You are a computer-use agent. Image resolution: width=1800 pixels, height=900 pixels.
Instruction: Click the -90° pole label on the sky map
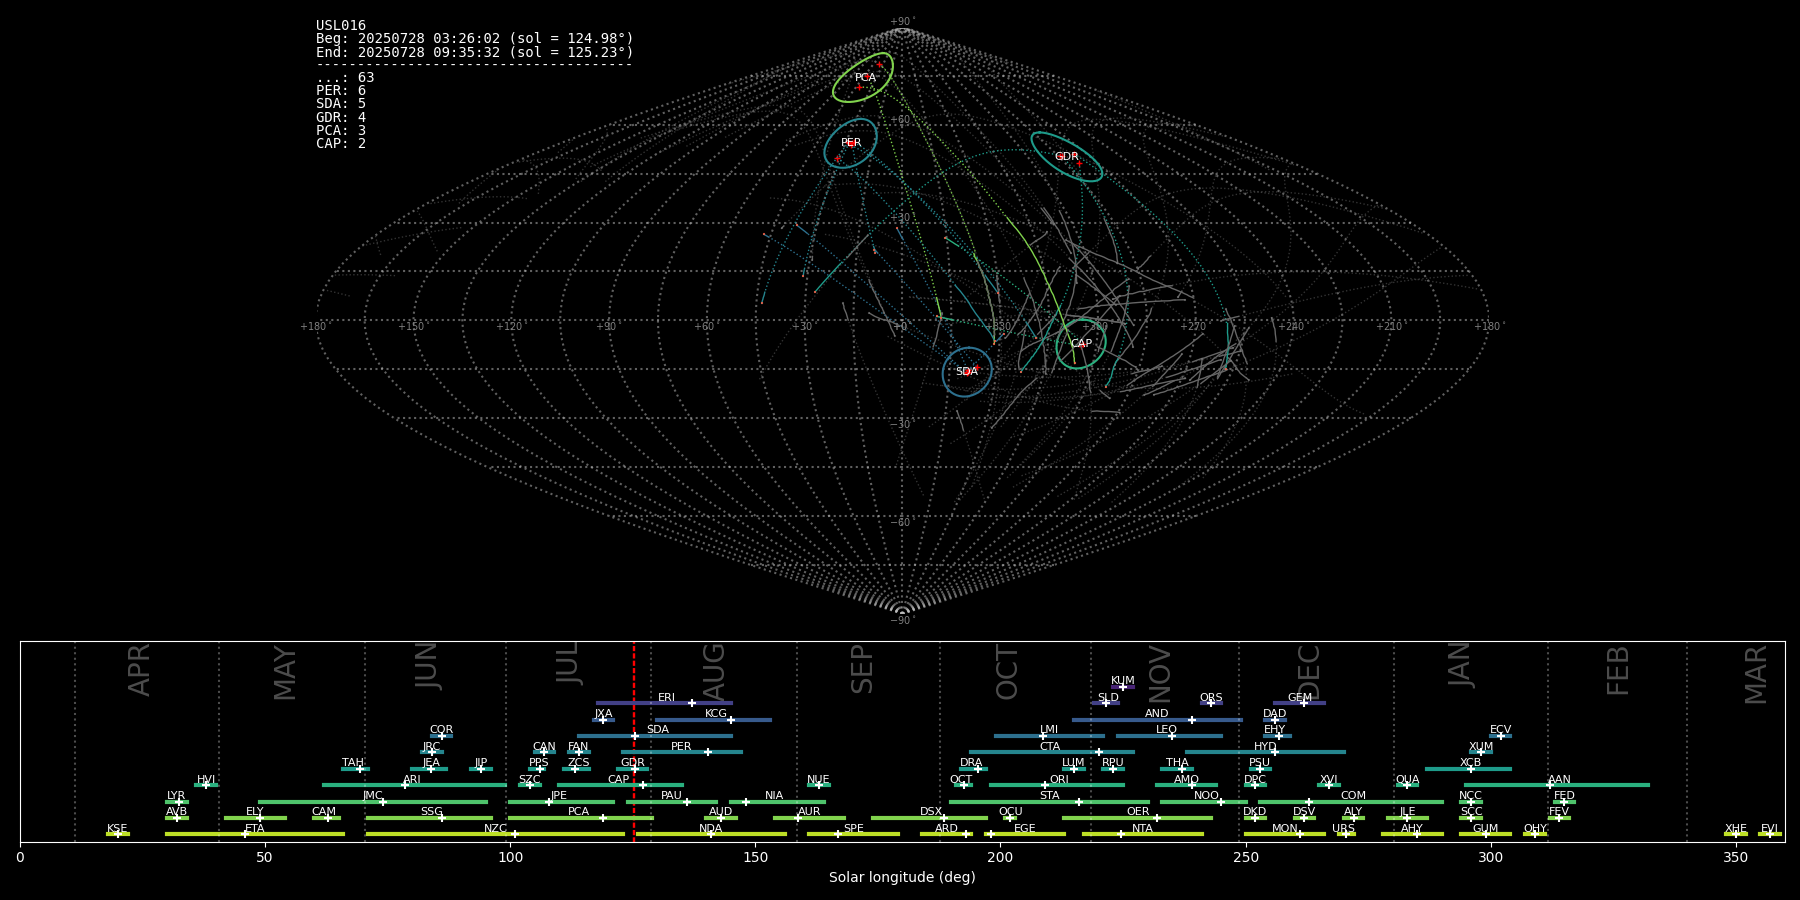(x=902, y=621)
